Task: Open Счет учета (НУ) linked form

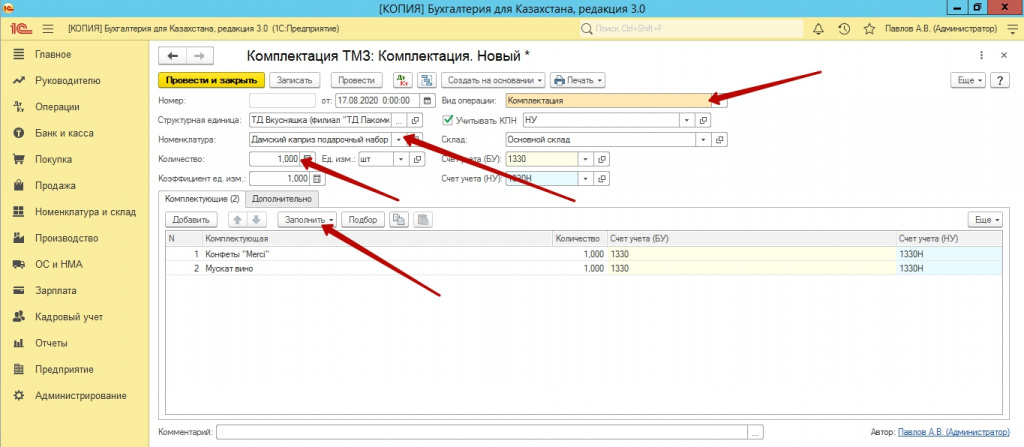Action: [x=602, y=179]
